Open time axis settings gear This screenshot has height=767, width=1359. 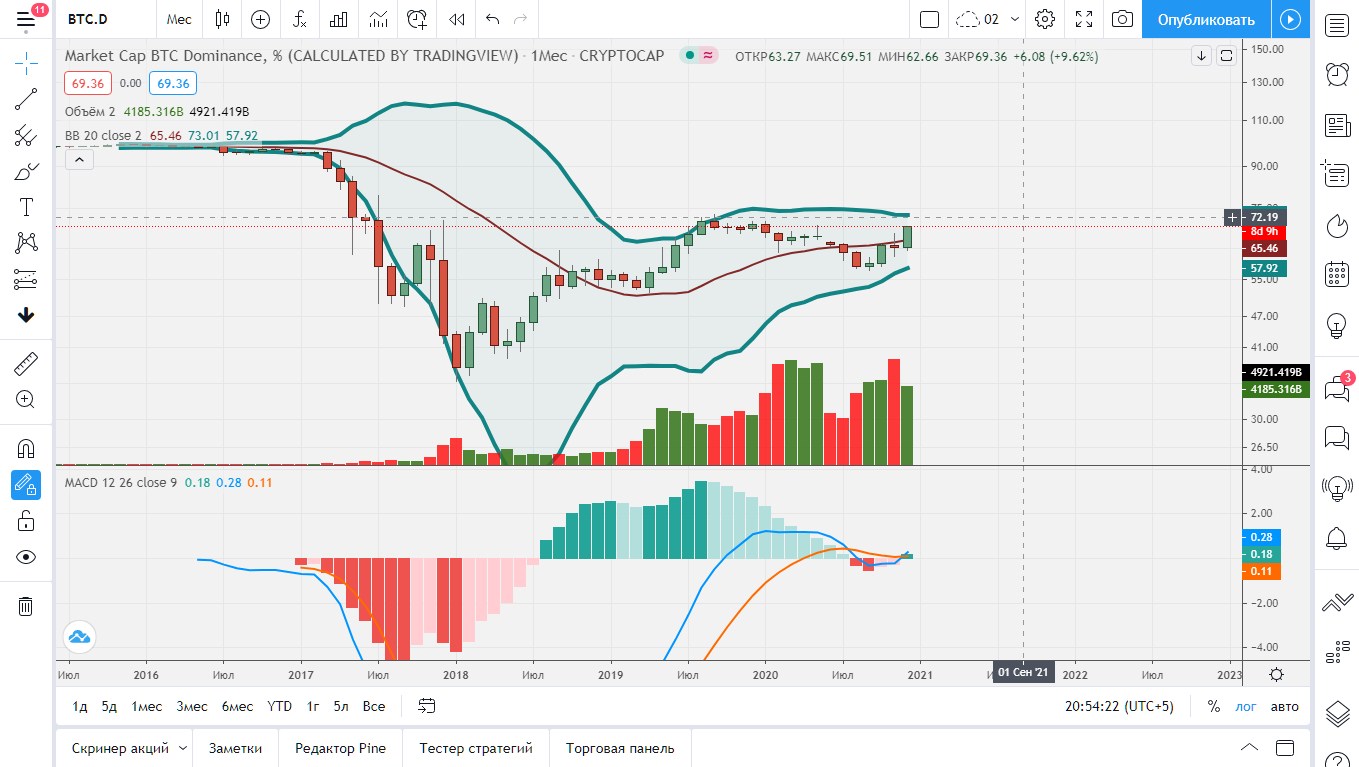point(1276,674)
